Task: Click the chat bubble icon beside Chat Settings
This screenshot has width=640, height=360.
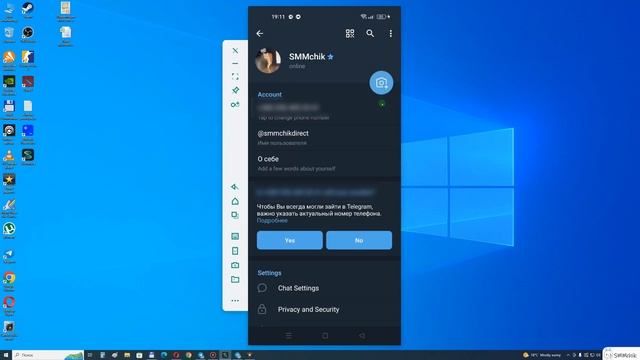Action: [x=262, y=288]
